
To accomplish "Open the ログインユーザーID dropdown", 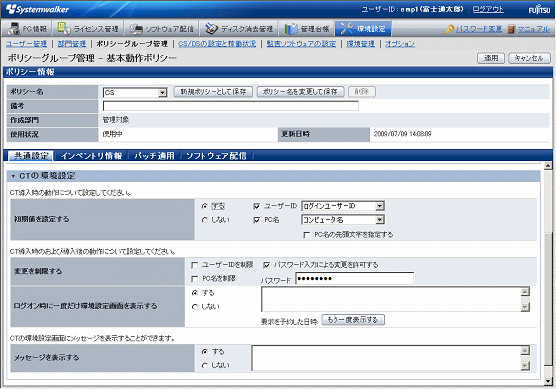I will click(343, 206).
